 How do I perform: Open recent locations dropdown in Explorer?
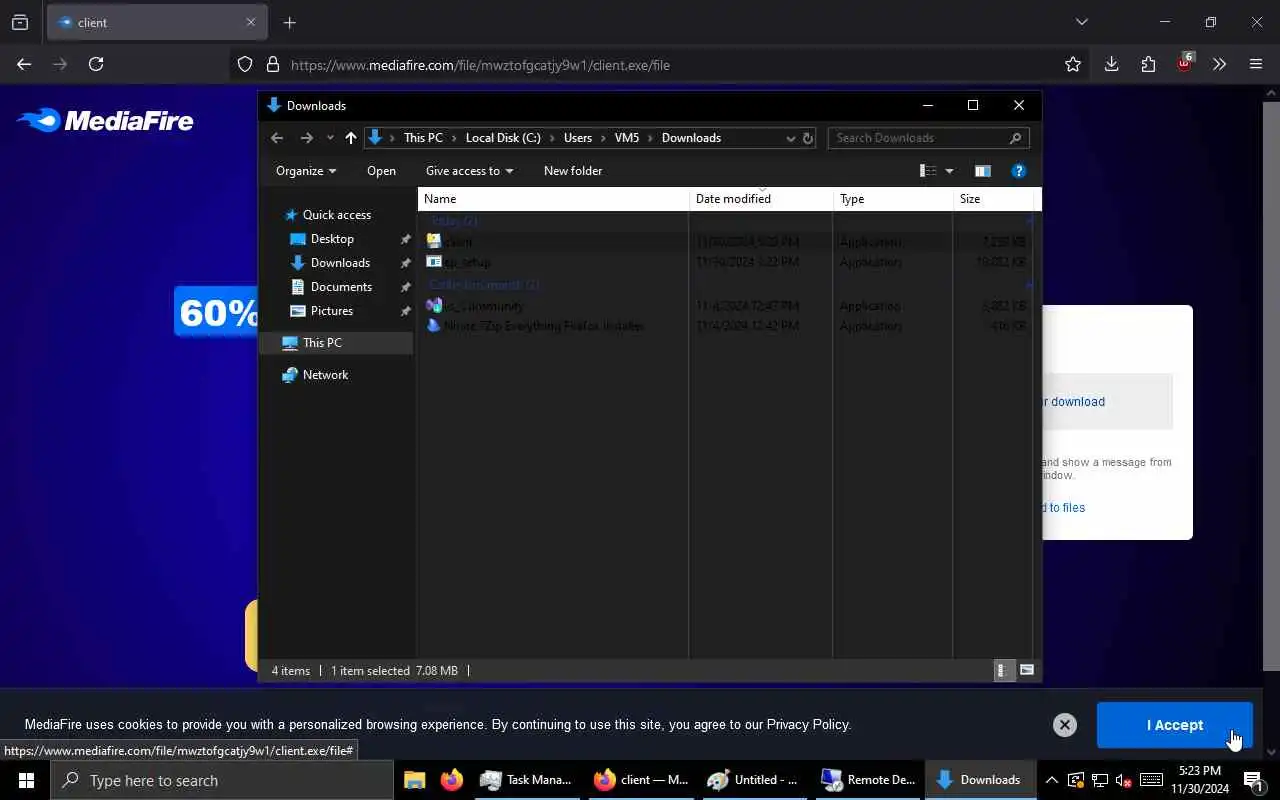tap(330, 138)
